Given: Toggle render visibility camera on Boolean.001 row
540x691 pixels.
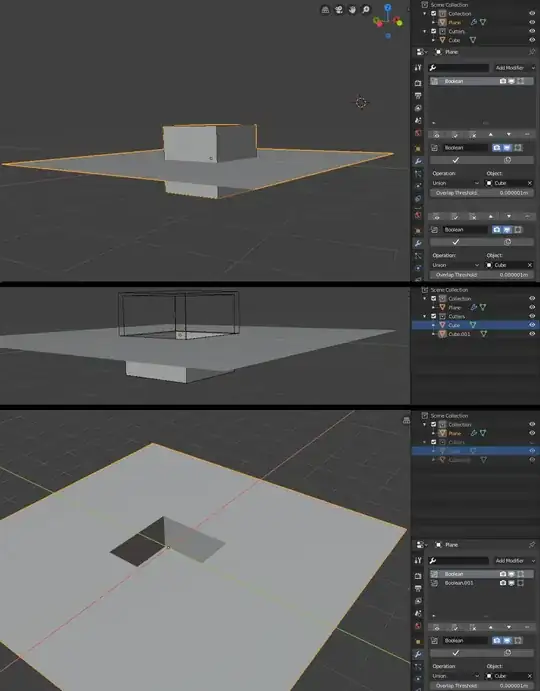Looking at the screenshot, I should pos(503,583).
